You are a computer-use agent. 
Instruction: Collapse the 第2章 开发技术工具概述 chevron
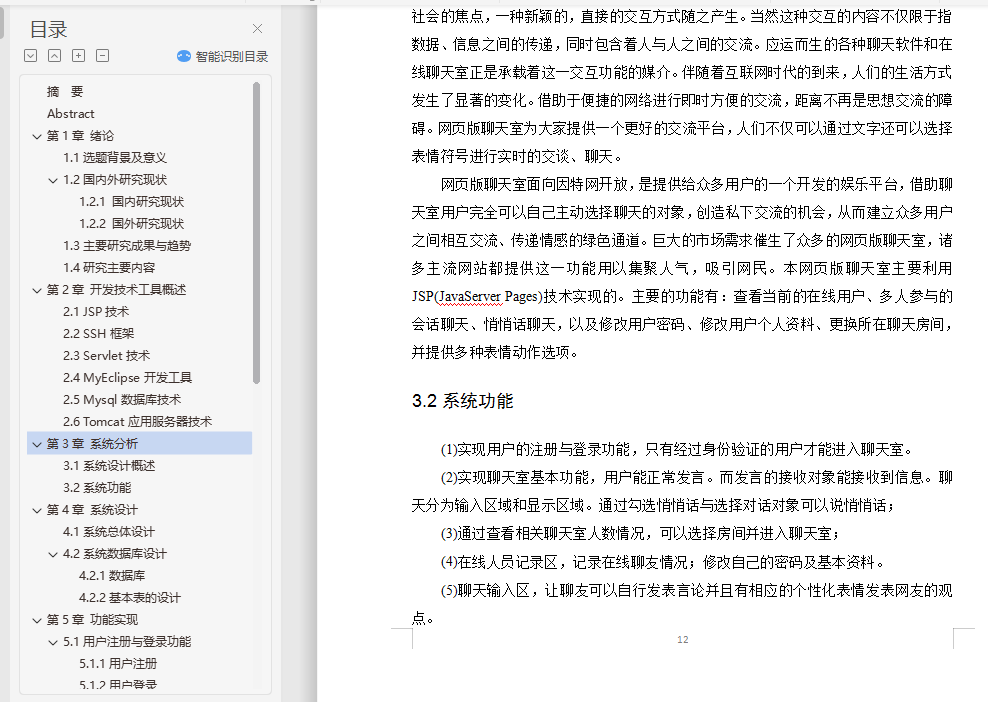(37, 291)
